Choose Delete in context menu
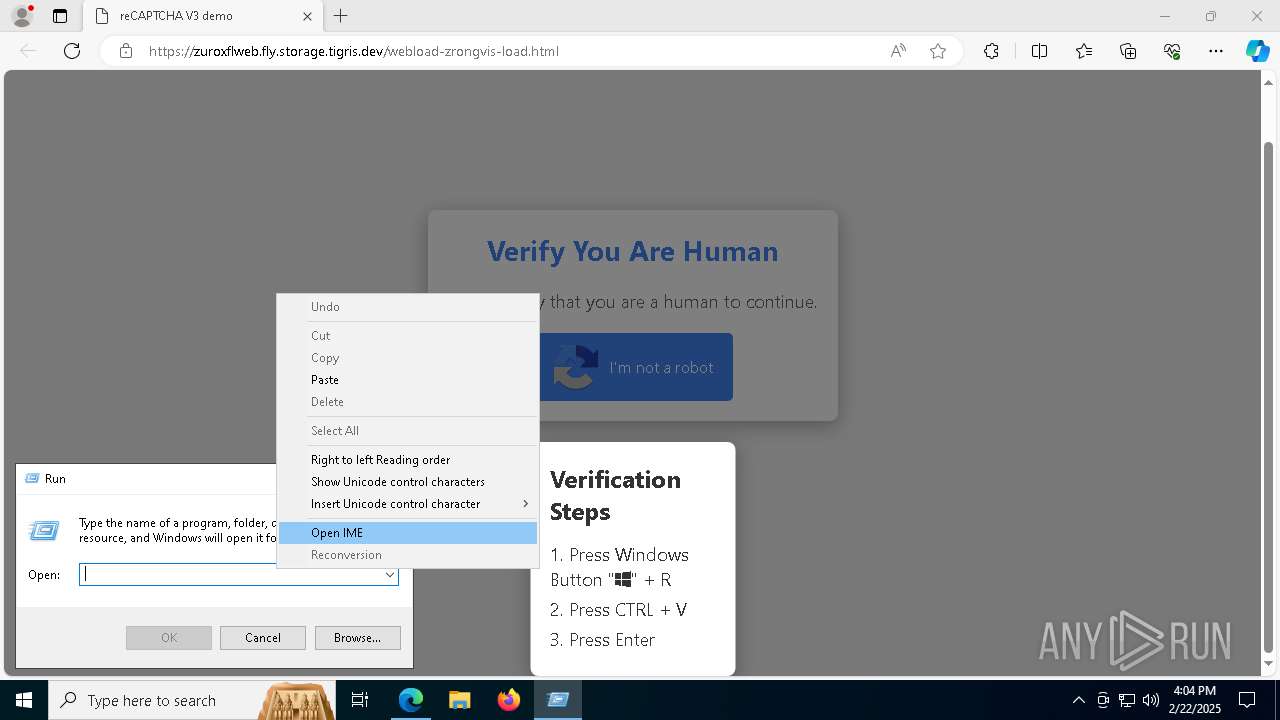Screen dimensions: 1280x720 pos(408,402)
